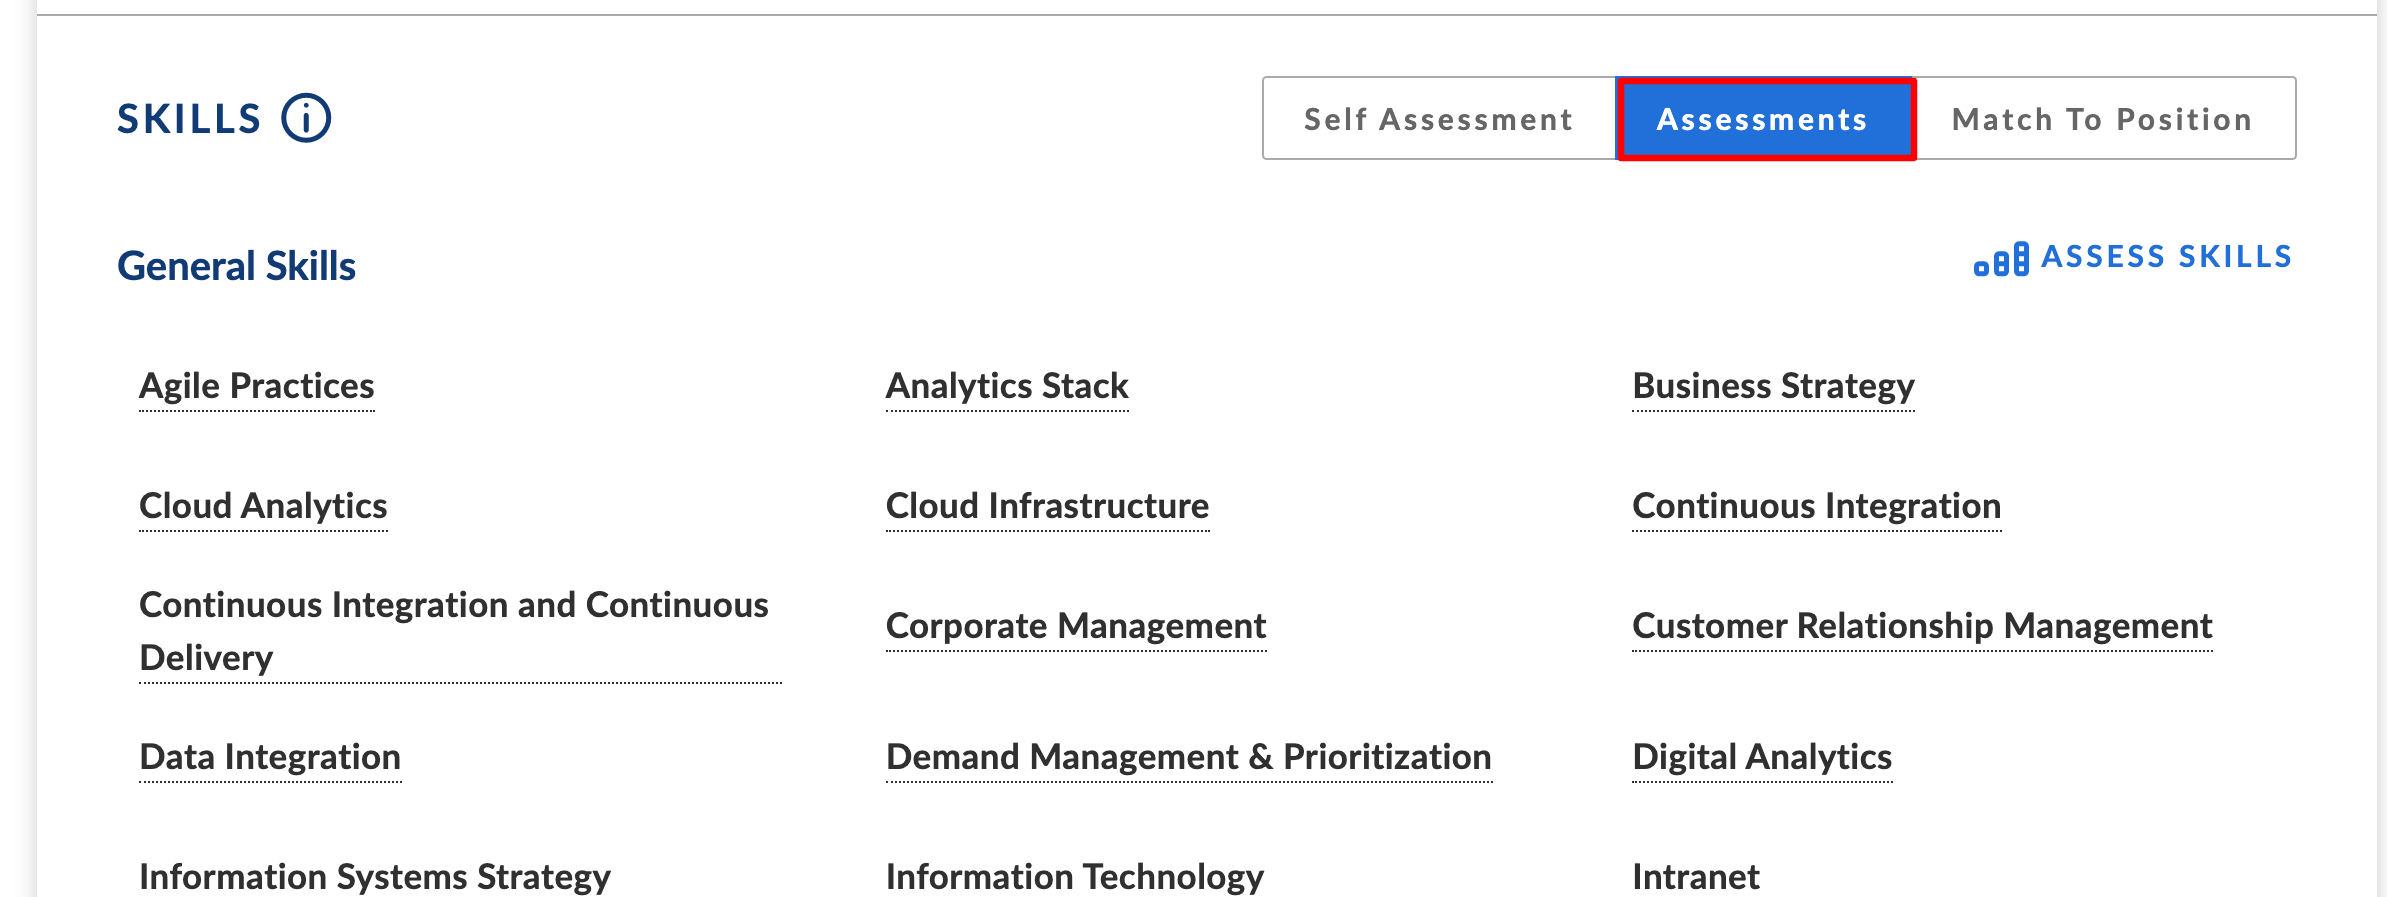Switch to Self Assessment tab
Screen dimensions: 2387x897
coord(1439,119)
